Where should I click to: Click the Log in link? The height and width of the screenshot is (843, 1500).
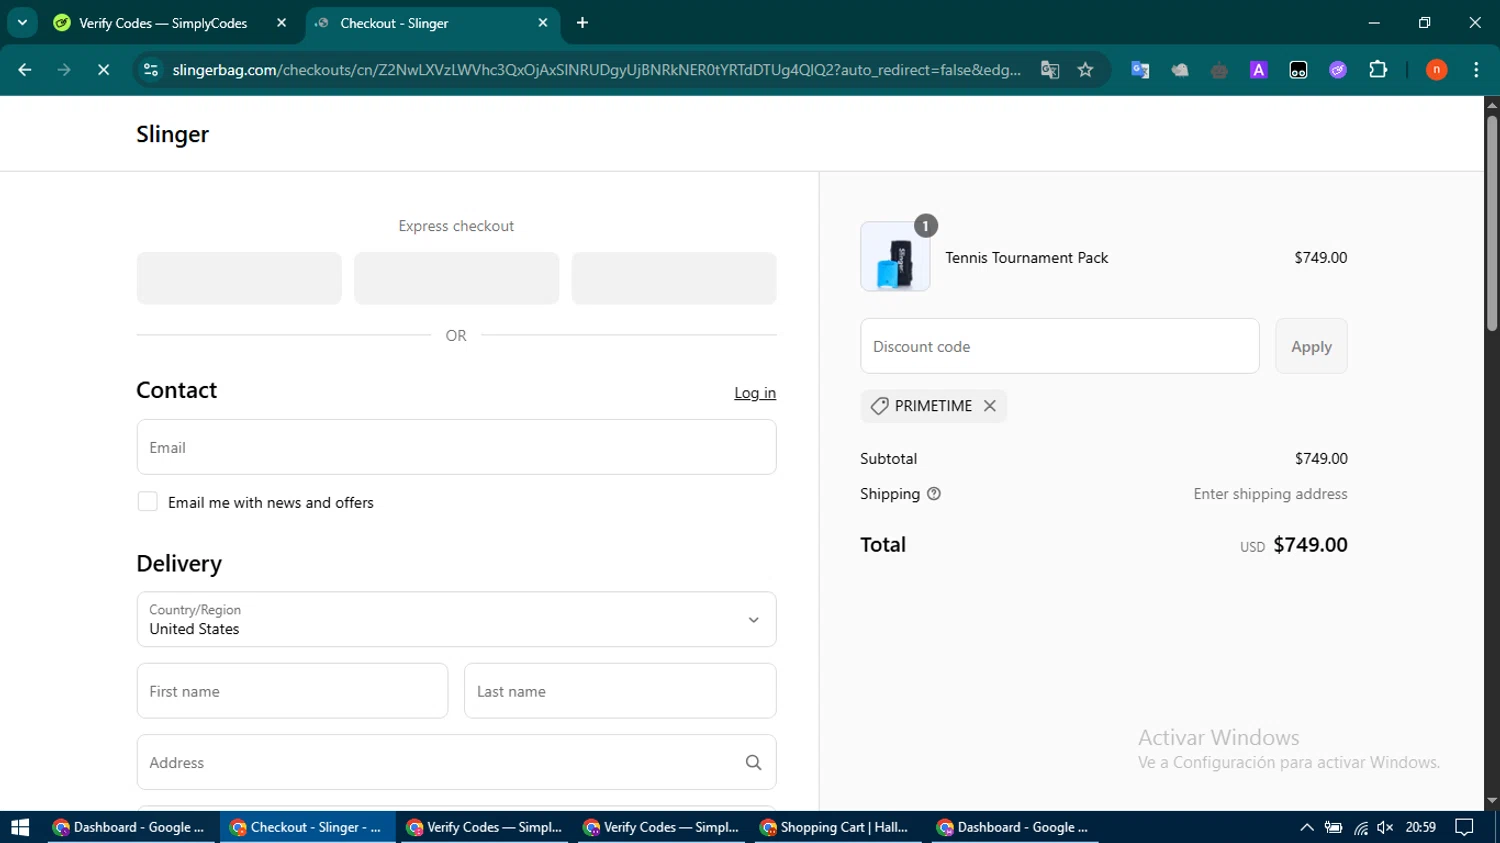tap(755, 393)
